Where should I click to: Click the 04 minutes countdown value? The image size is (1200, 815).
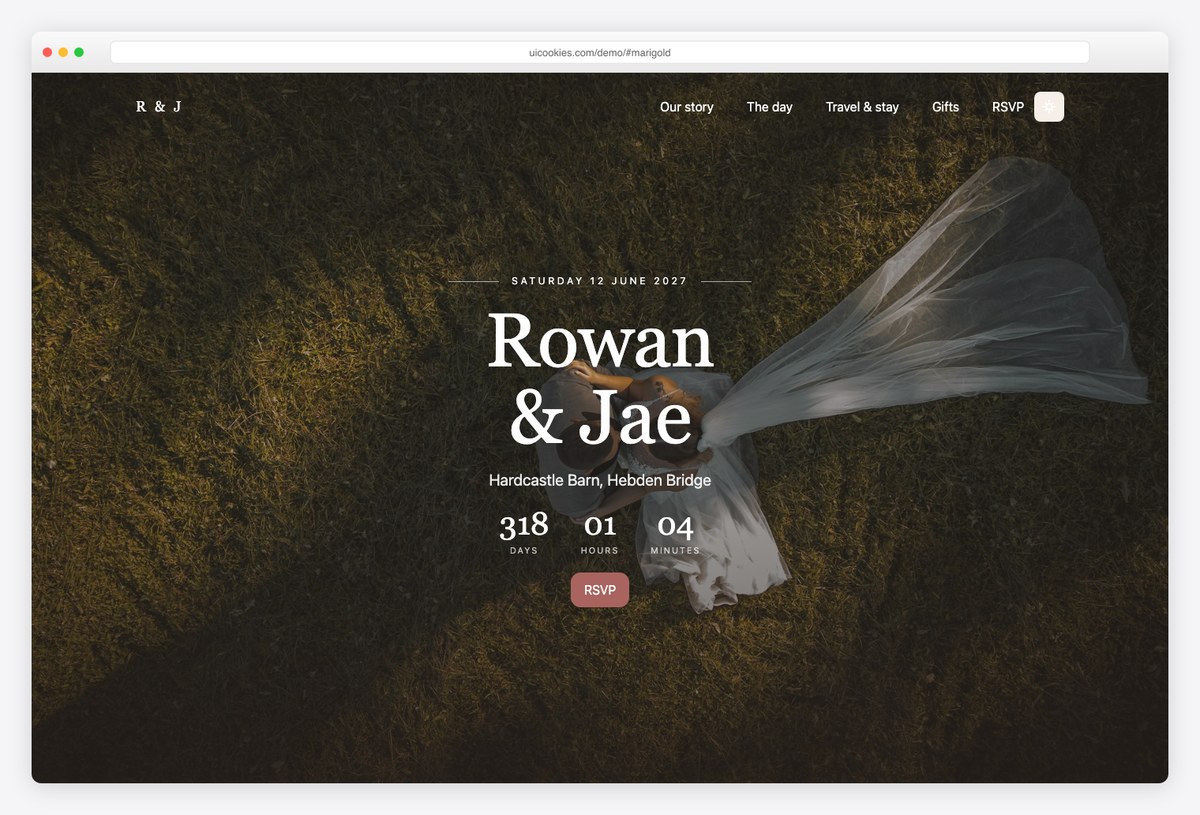point(675,526)
